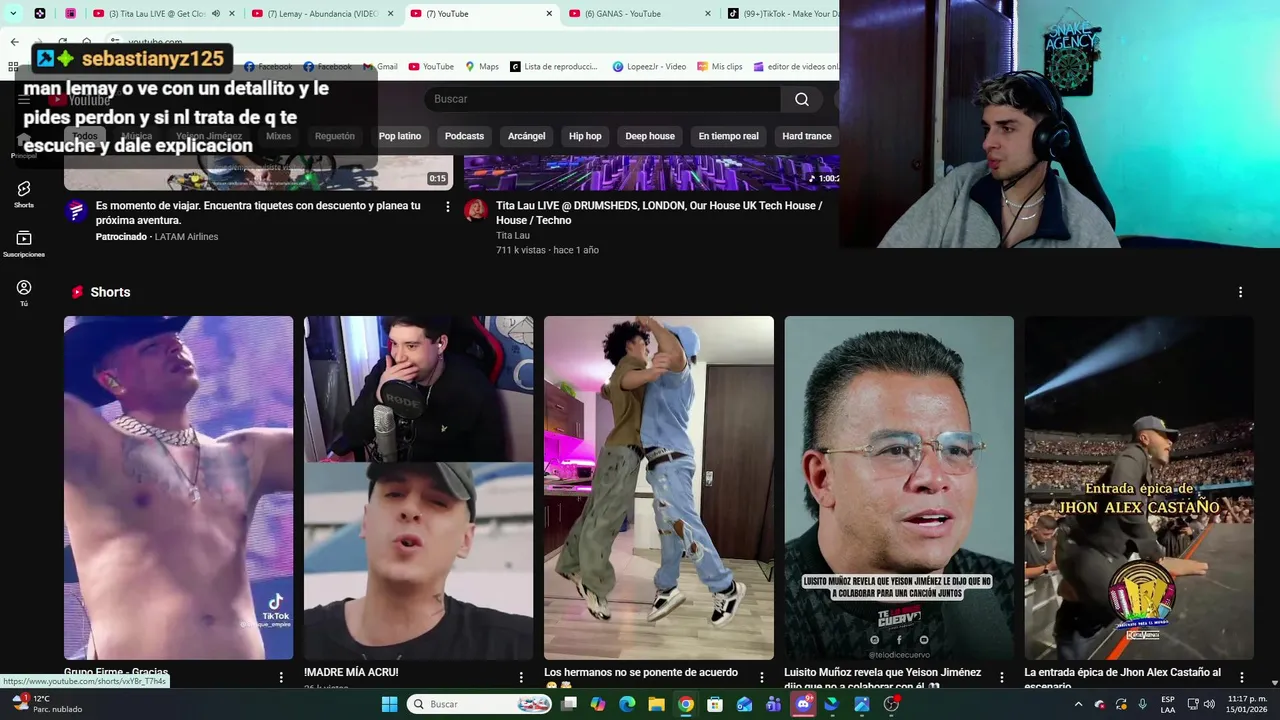The image size is (1280, 720).
Task: Open options for Luisito Muñoz short
Action: coord(1001,677)
